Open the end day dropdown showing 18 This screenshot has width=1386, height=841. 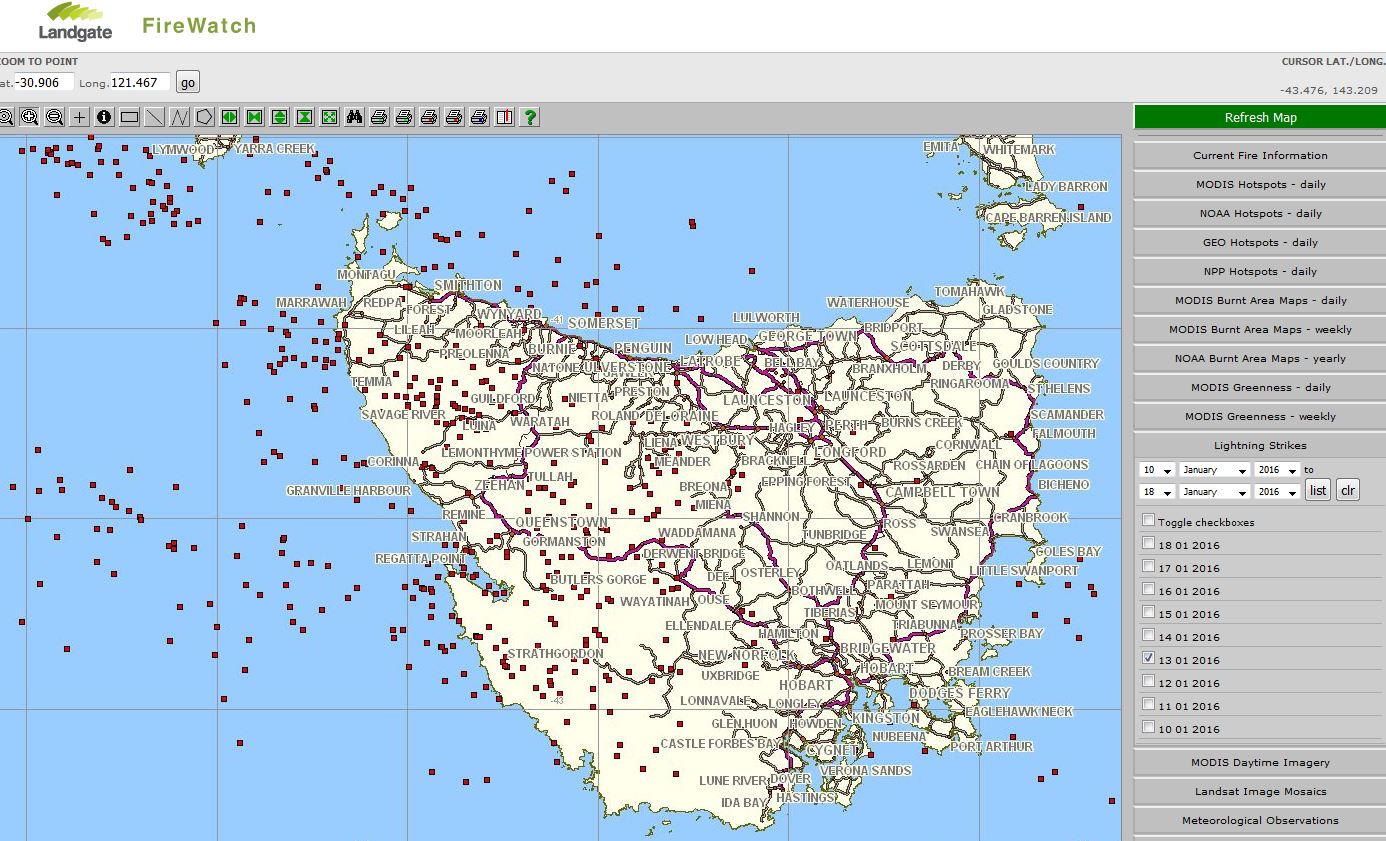1156,492
